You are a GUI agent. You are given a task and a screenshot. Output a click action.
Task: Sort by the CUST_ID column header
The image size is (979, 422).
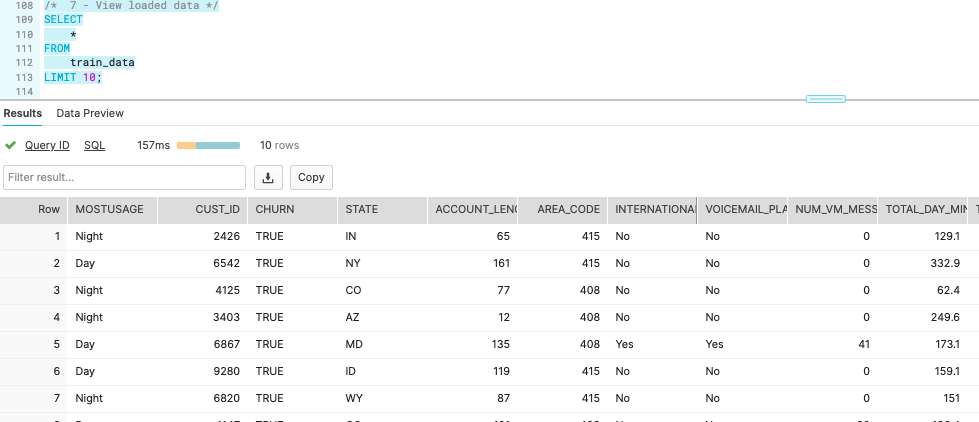[203, 210]
